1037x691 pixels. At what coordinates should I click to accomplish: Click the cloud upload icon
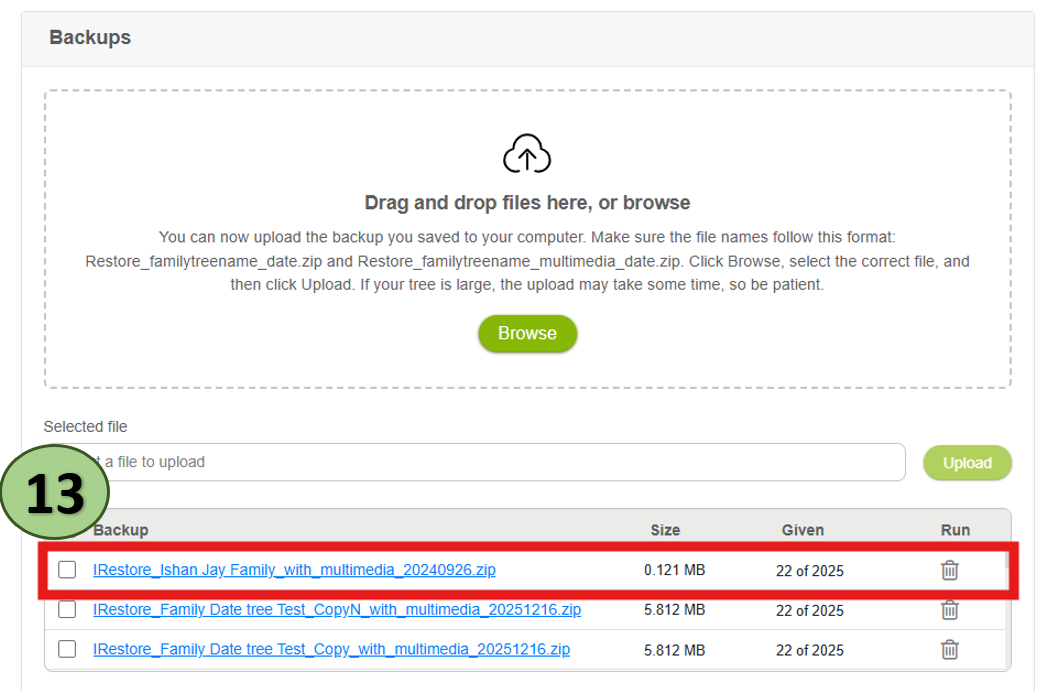pyautogui.click(x=527, y=156)
